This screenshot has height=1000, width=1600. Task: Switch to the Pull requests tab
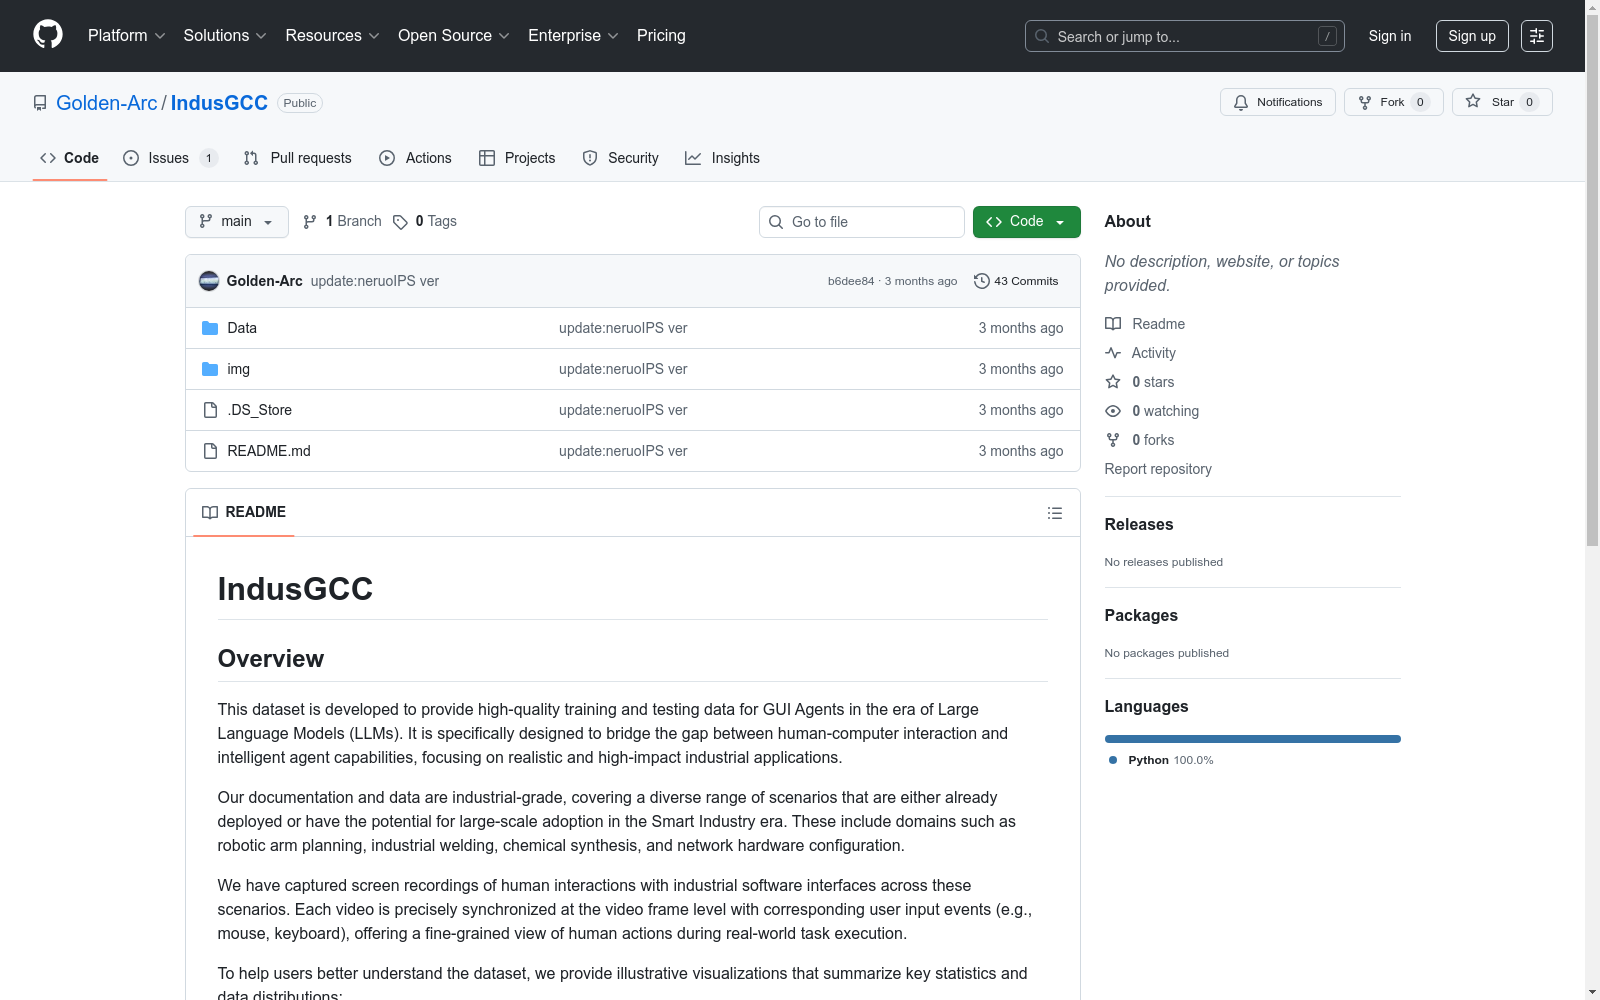point(298,158)
